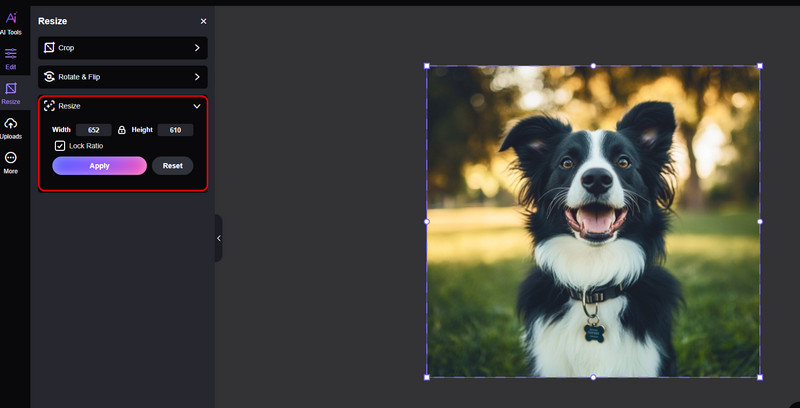Click the Rotate & Flip icon

click(49, 77)
